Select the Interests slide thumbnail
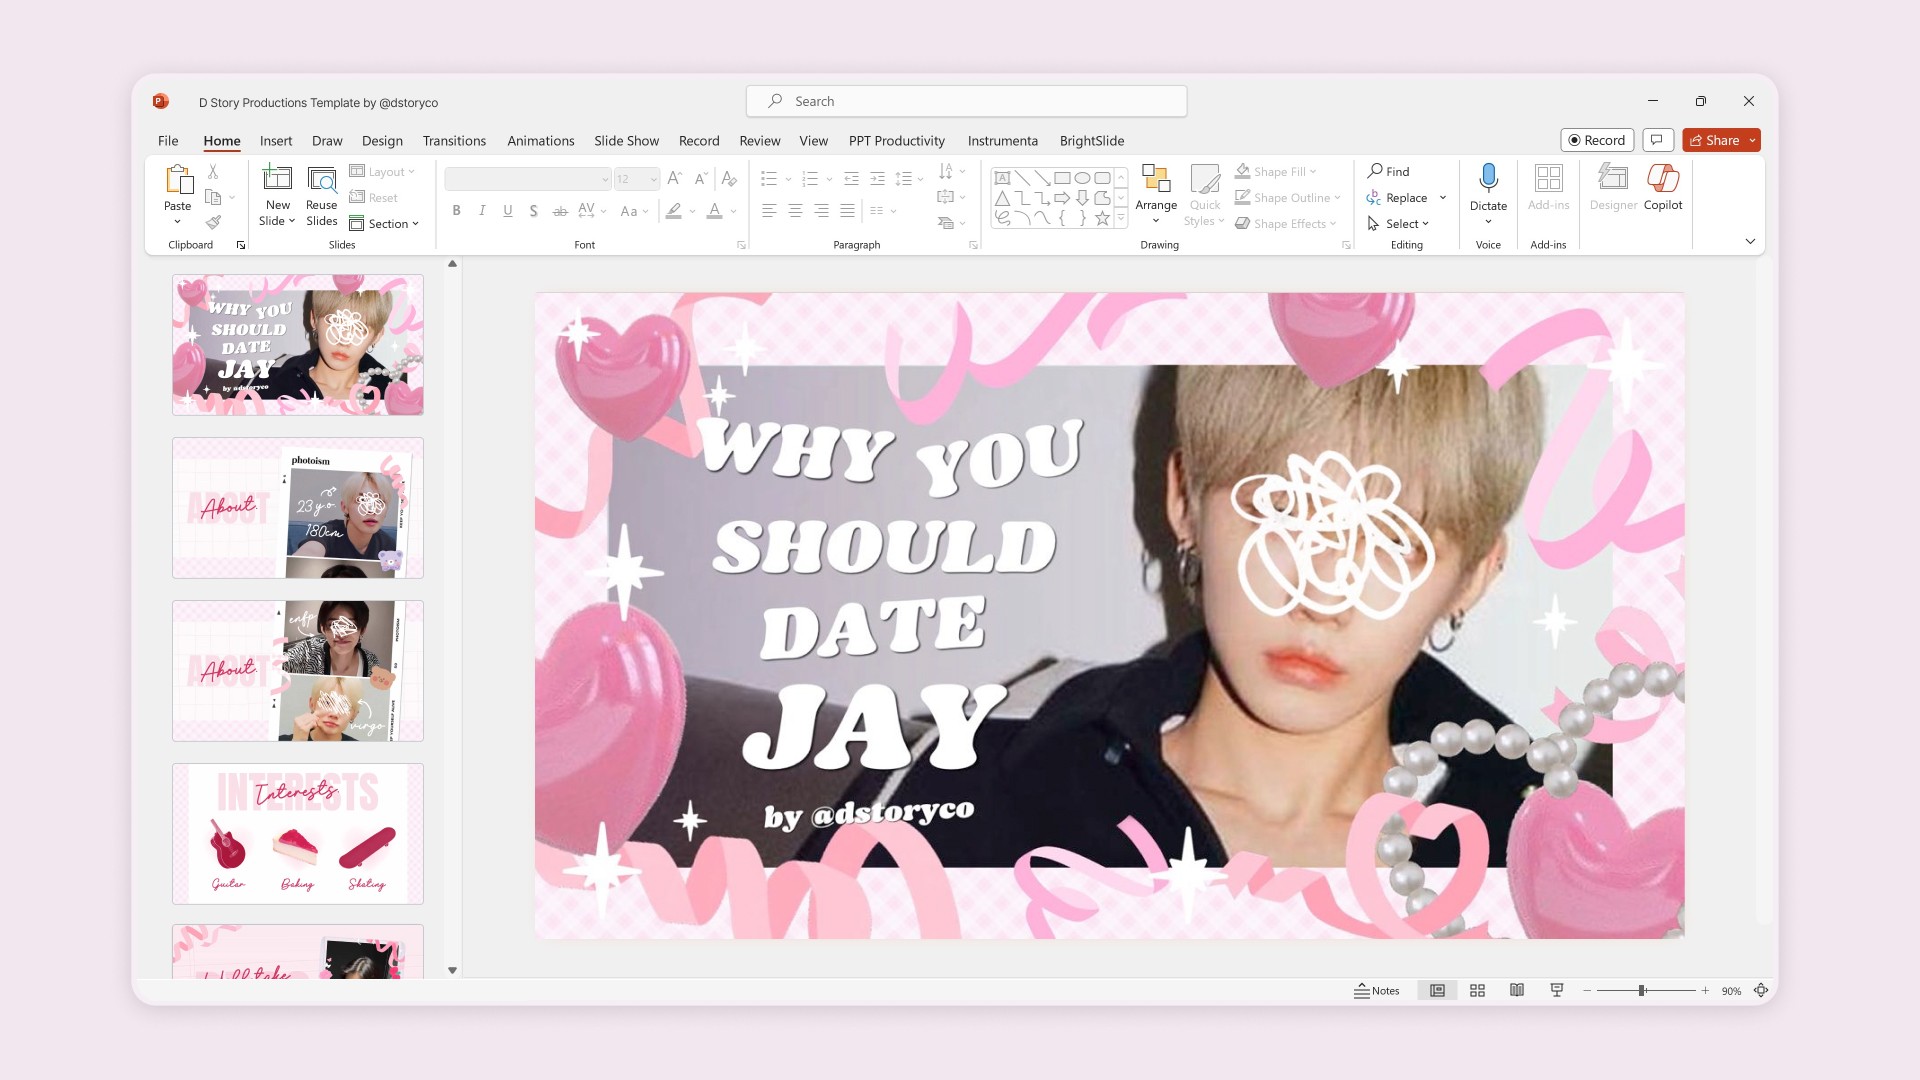 [298, 833]
